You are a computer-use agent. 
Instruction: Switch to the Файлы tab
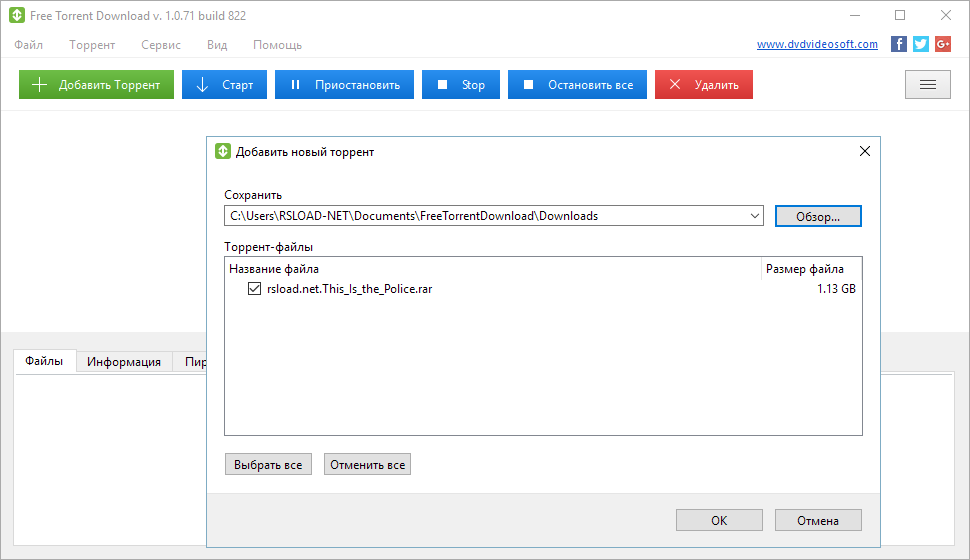pyautogui.click(x=44, y=361)
